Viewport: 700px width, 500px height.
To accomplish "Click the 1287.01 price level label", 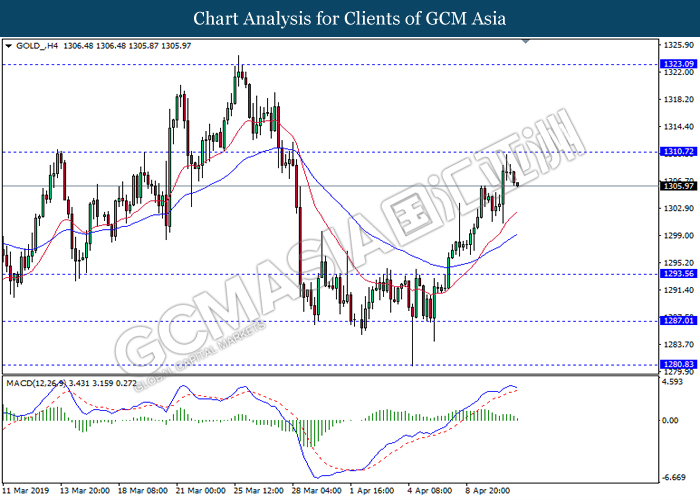I will (679, 321).
